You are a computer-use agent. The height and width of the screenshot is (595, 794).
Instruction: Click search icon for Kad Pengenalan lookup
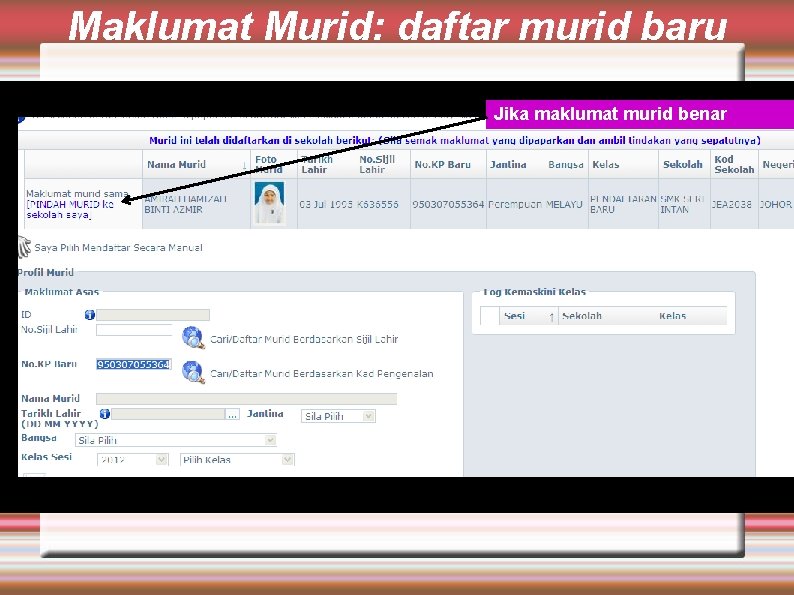click(x=193, y=372)
